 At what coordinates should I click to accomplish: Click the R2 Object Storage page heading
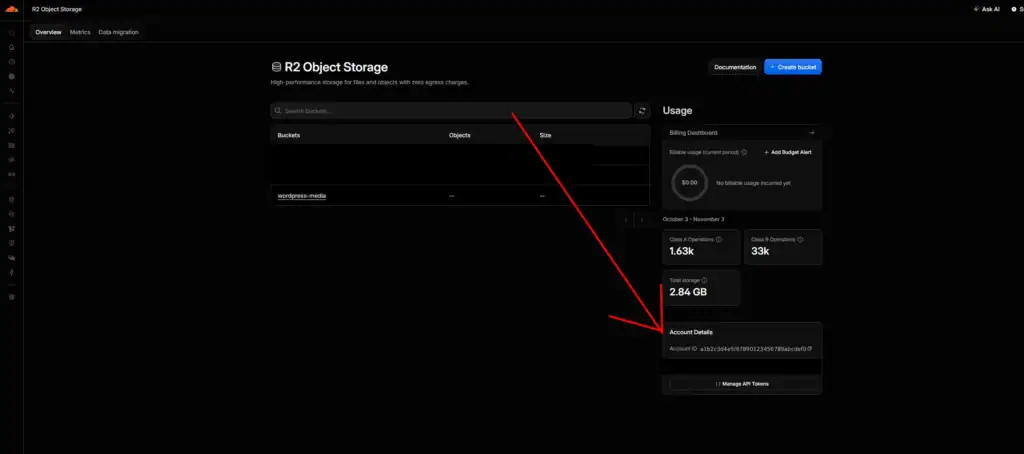click(336, 67)
